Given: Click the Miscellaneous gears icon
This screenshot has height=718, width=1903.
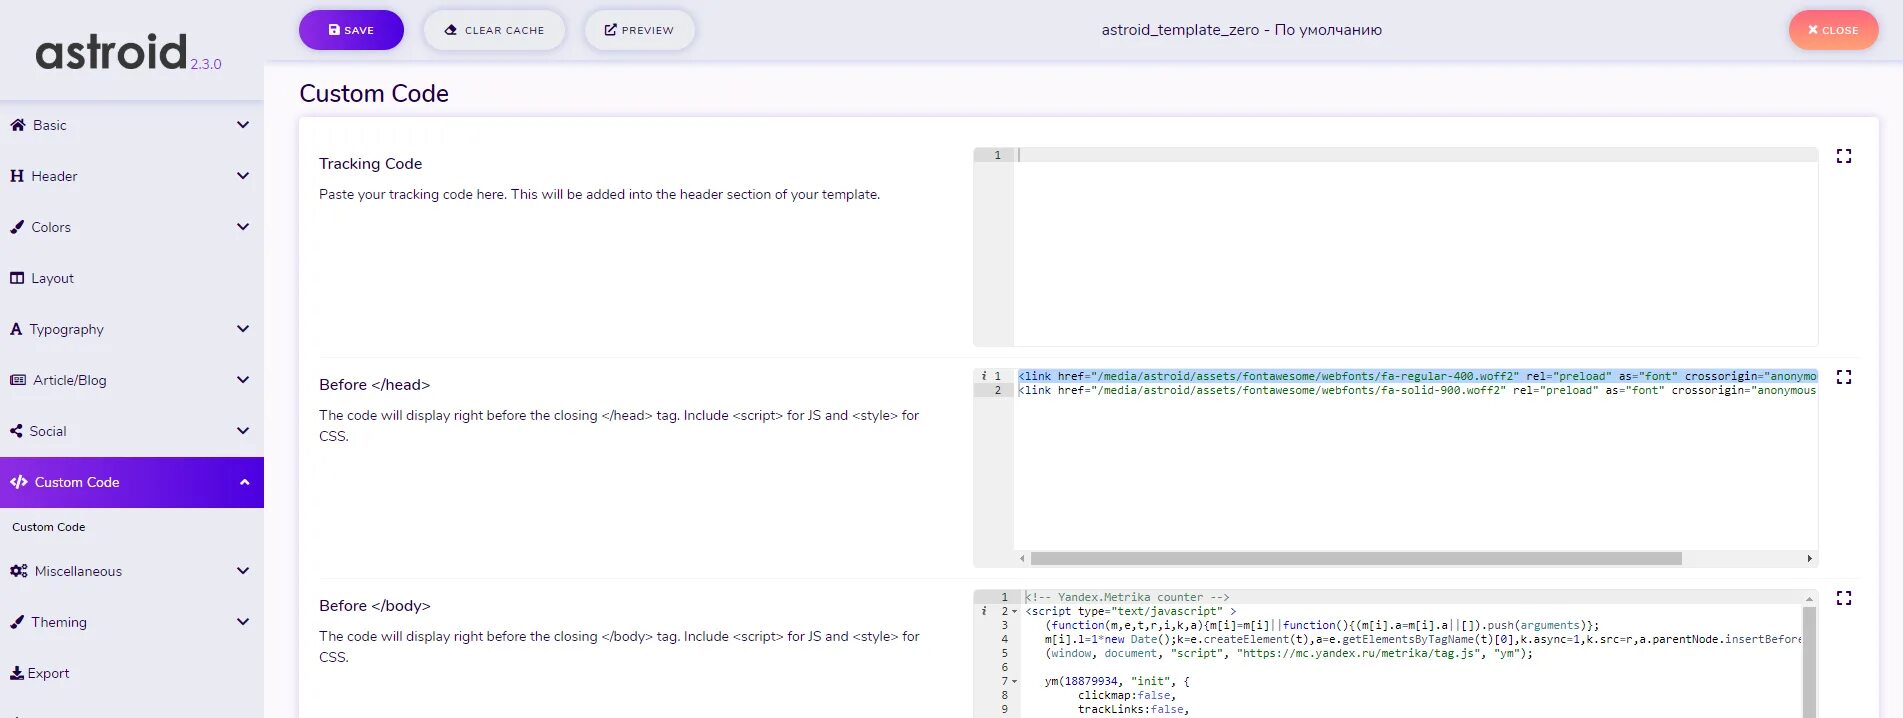Looking at the screenshot, I should click(18, 571).
